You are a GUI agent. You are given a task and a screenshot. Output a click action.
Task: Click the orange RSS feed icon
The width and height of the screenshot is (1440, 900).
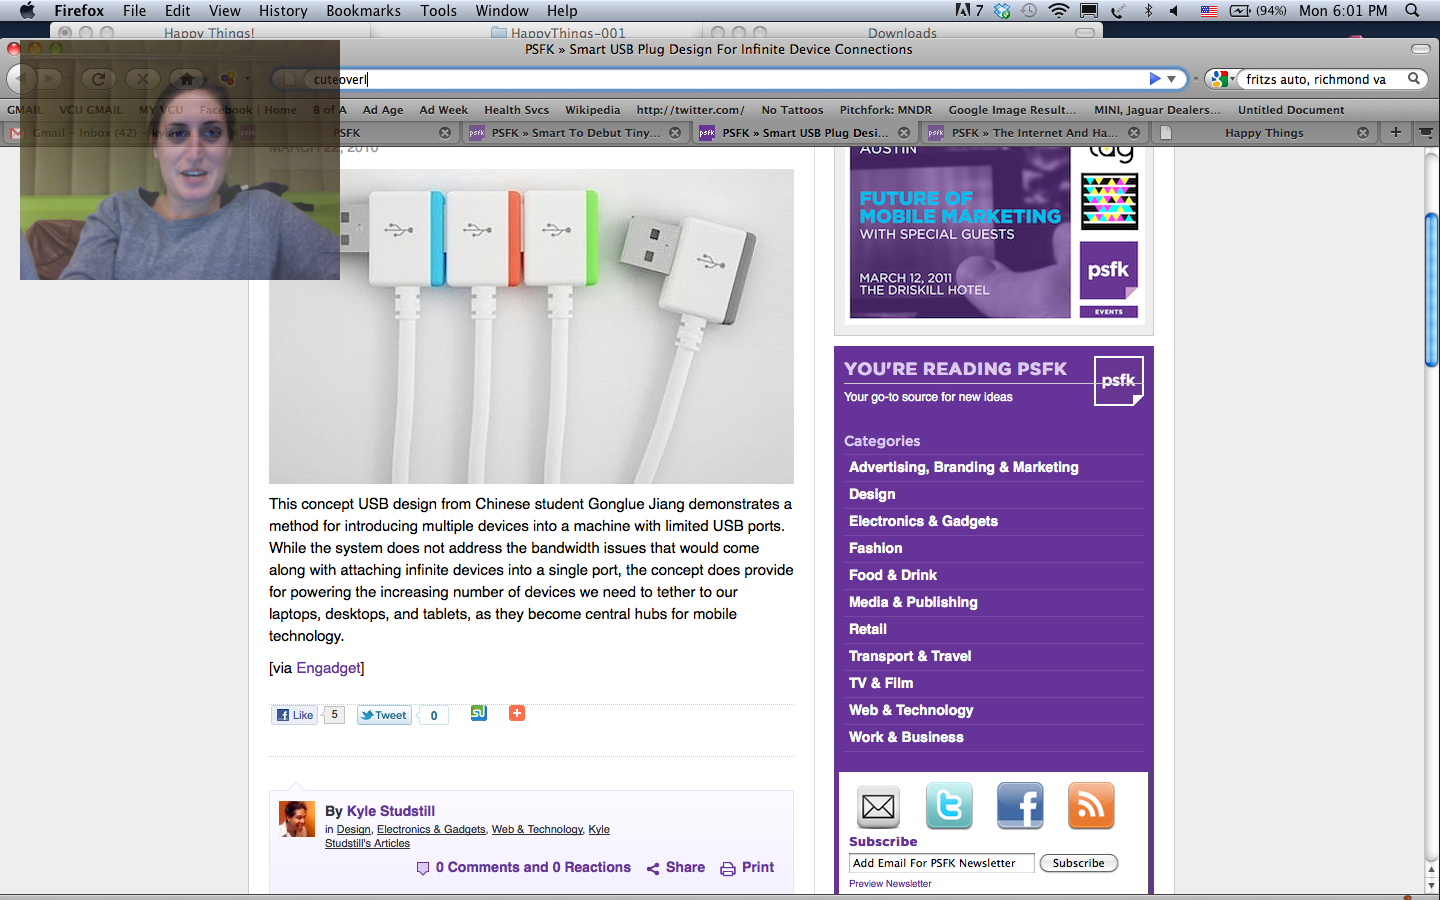coord(1091,806)
